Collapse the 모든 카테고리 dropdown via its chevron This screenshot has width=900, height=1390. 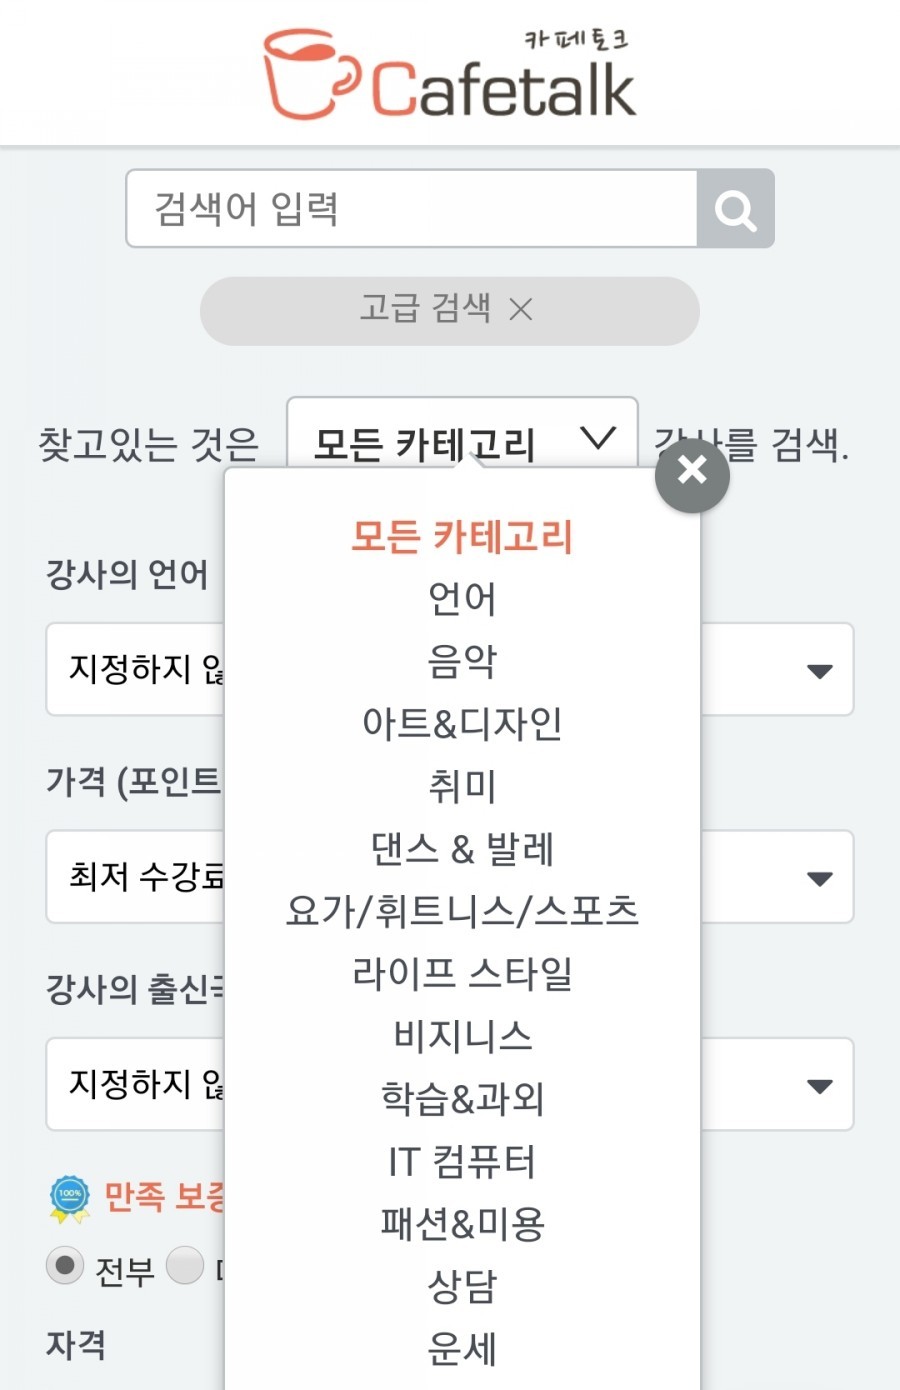[x=598, y=437]
